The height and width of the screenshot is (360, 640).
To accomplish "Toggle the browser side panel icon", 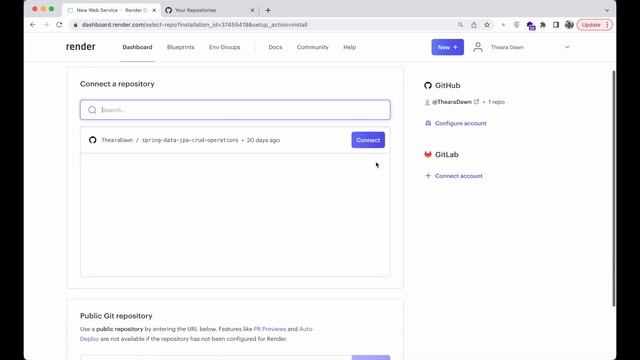I will tap(556, 25).
